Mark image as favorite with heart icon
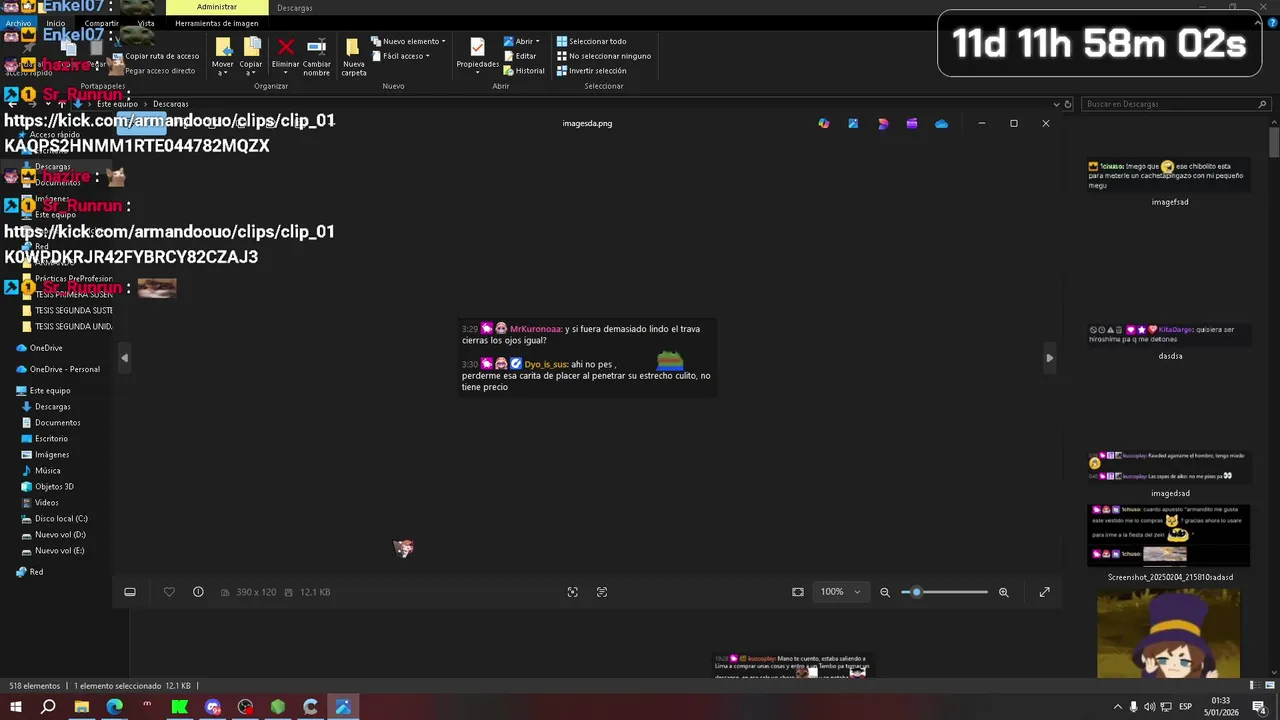The height and width of the screenshot is (720, 1280). tap(169, 592)
